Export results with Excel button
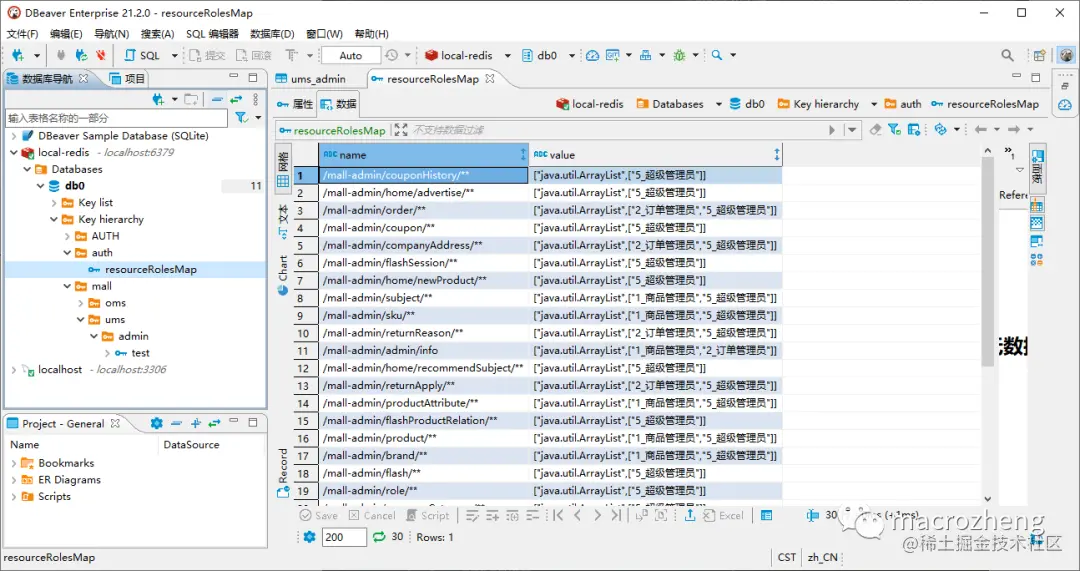The width and height of the screenshot is (1080, 571). 723,515
